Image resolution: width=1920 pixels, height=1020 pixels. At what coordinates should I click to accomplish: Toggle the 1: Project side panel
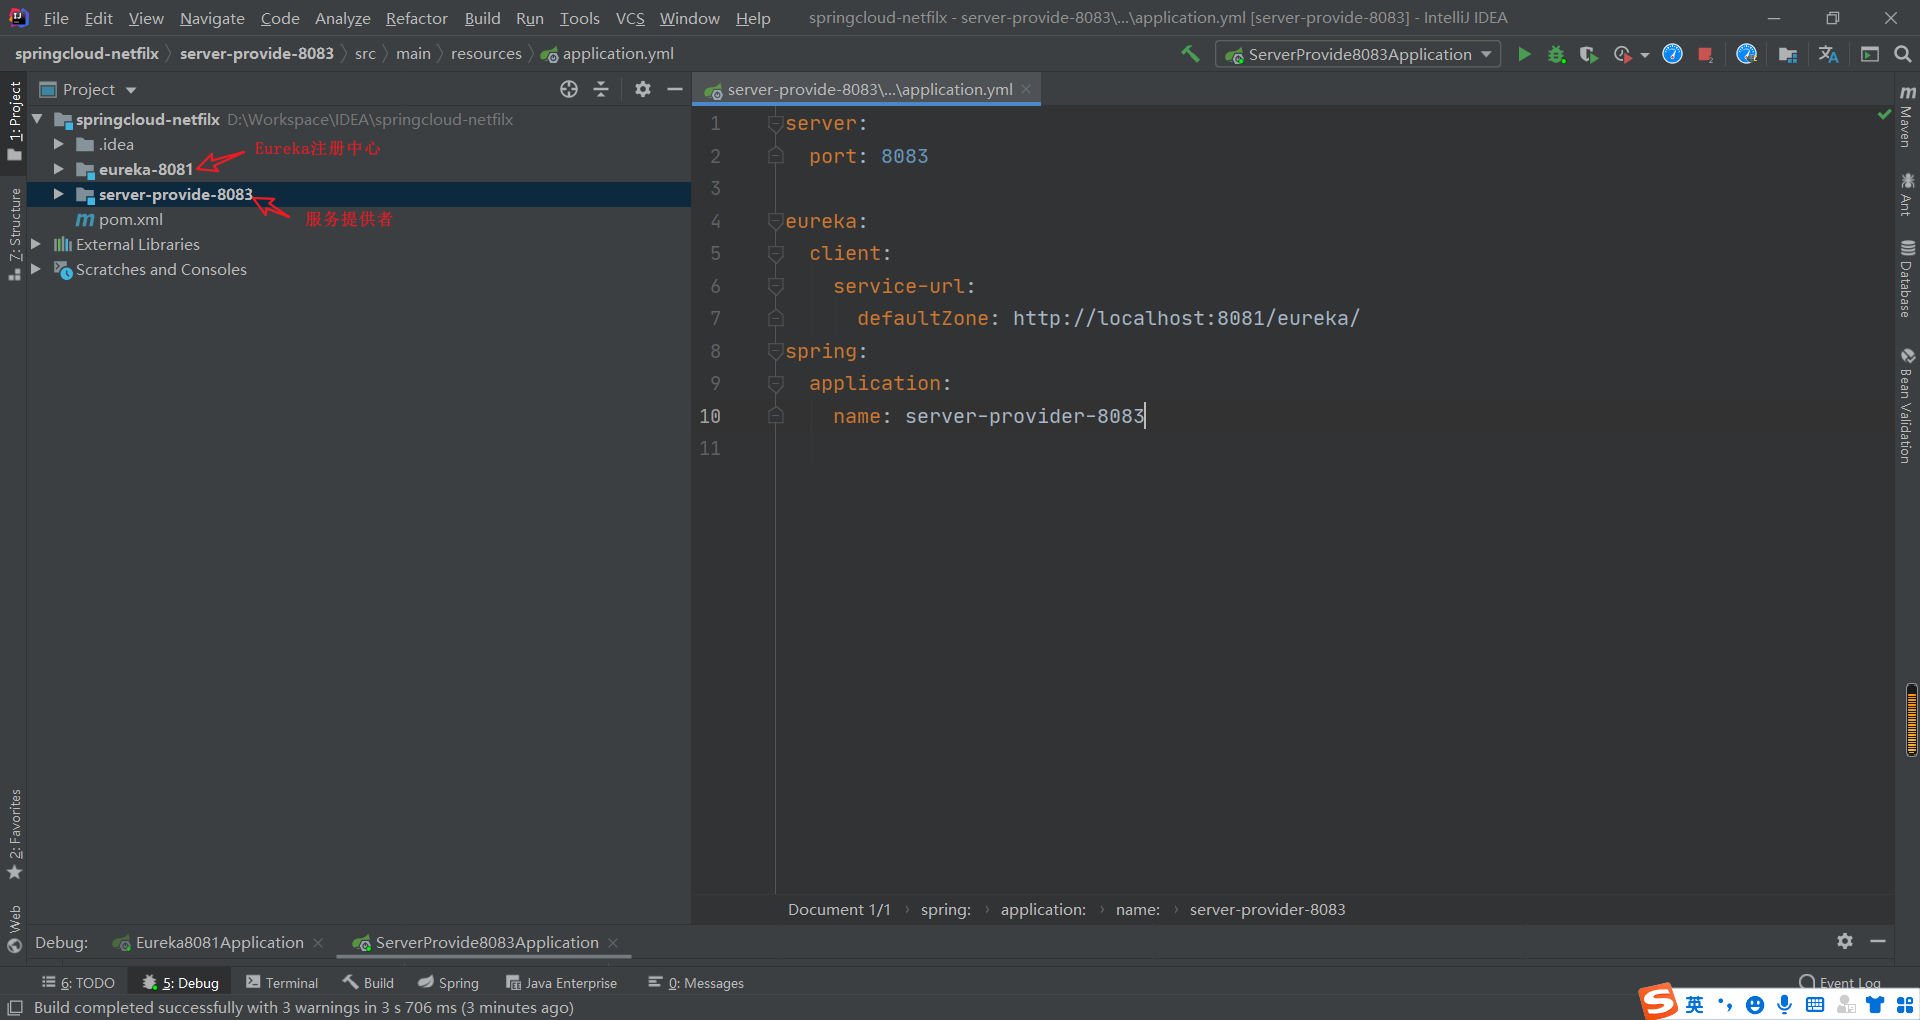[x=14, y=120]
